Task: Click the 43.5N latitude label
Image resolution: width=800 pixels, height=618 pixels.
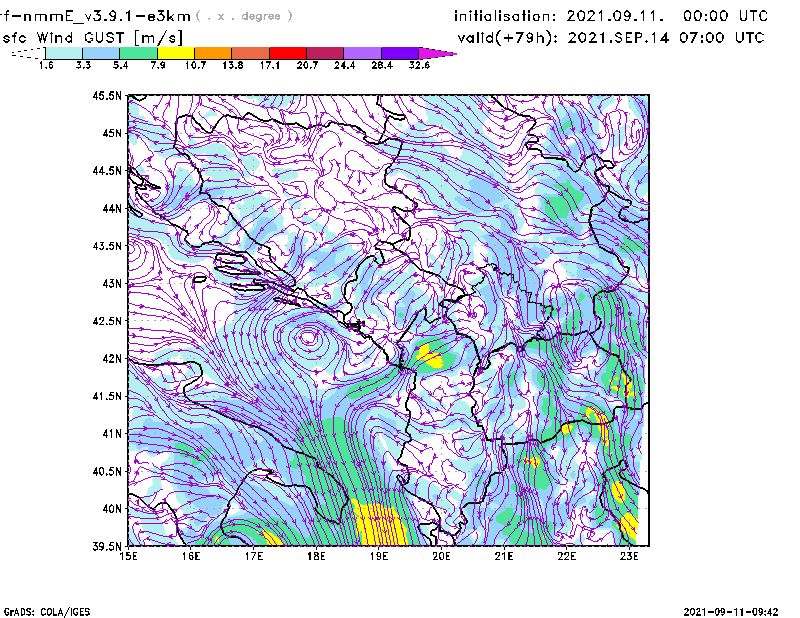Action: pos(107,246)
